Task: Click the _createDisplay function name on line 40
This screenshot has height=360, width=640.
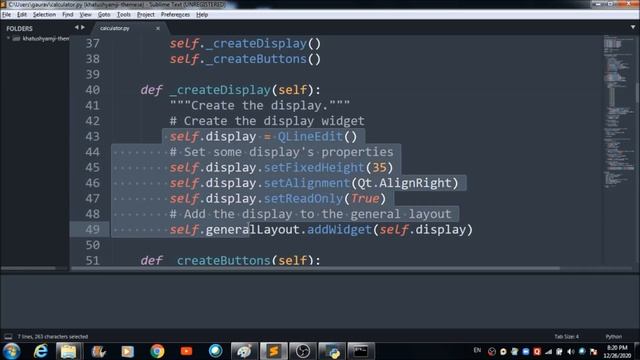Action: tap(220, 90)
